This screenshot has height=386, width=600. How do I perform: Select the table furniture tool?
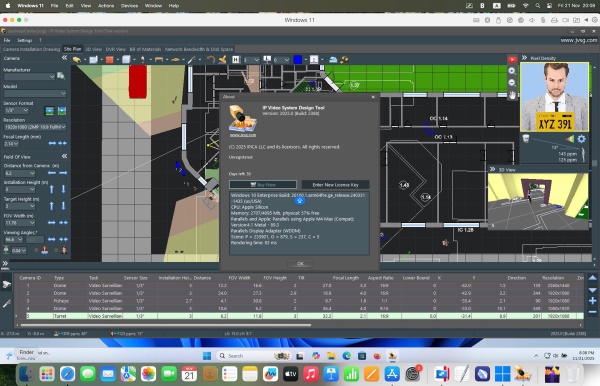click(159, 60)
